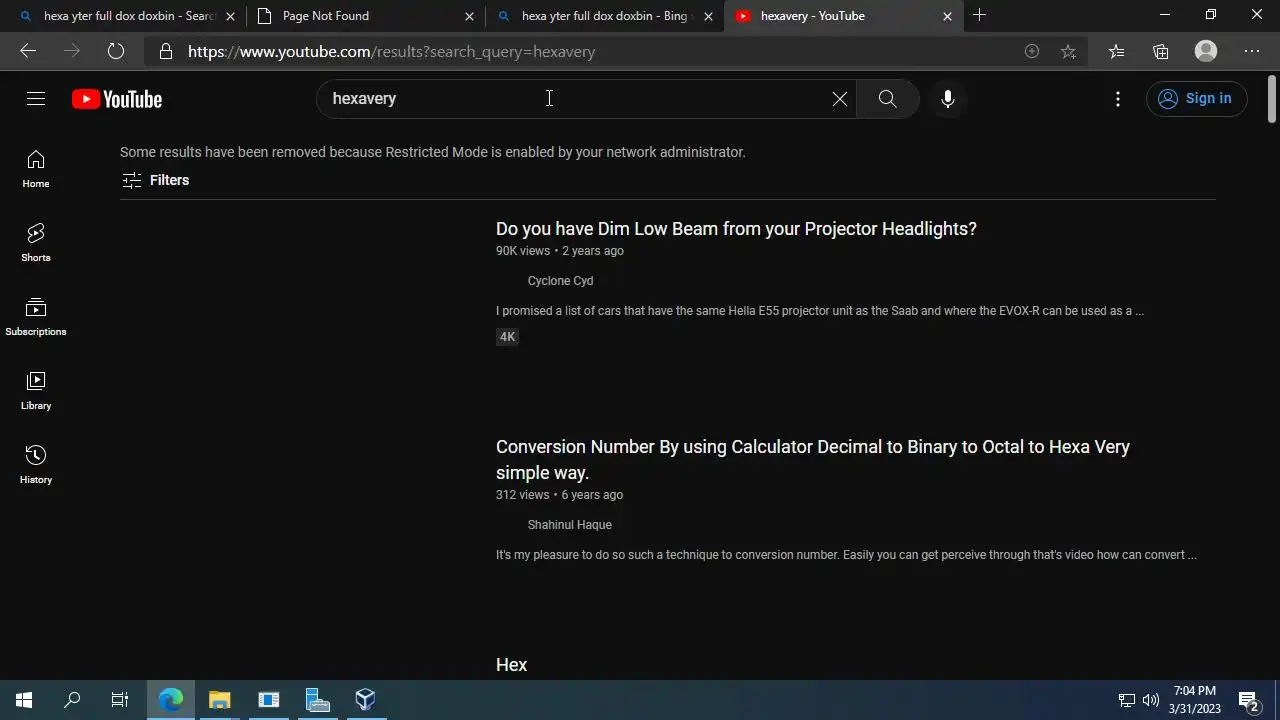Open the YouTube hamburger guide menu
This screenshot has width=1280, height=720.
click(x=36, y=98)
